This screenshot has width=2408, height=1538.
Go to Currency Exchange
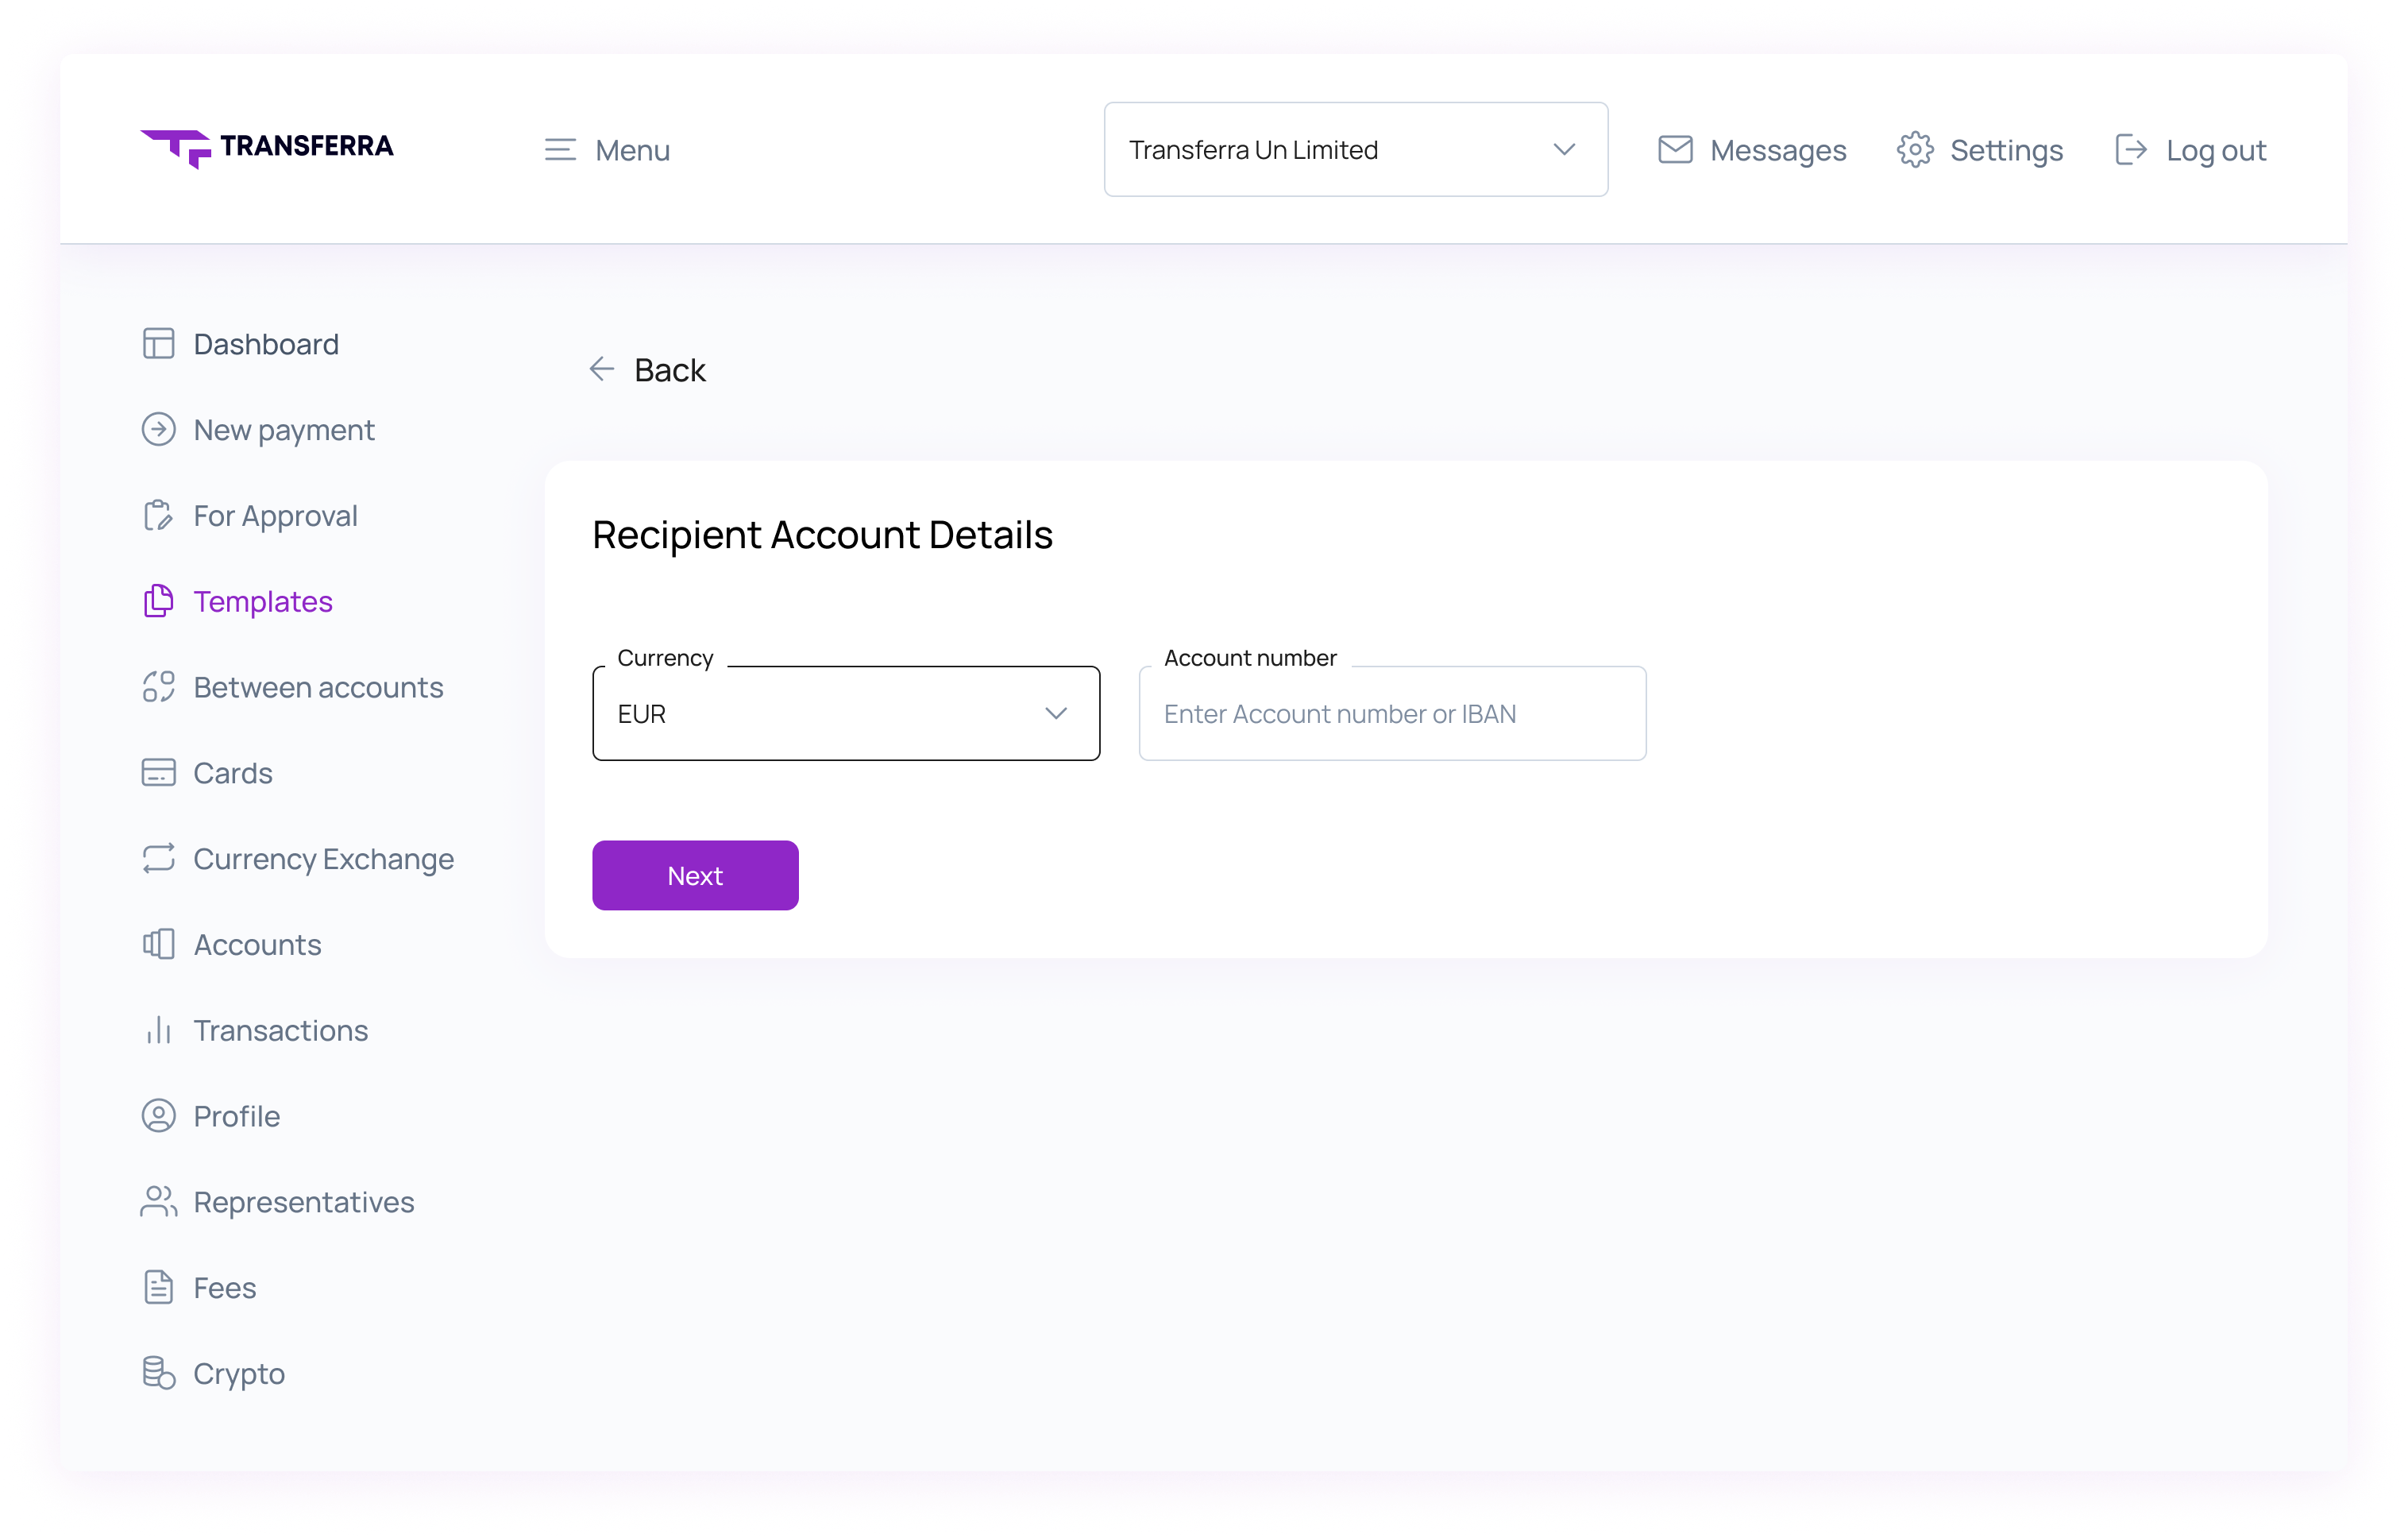click(x=298, y=859)
